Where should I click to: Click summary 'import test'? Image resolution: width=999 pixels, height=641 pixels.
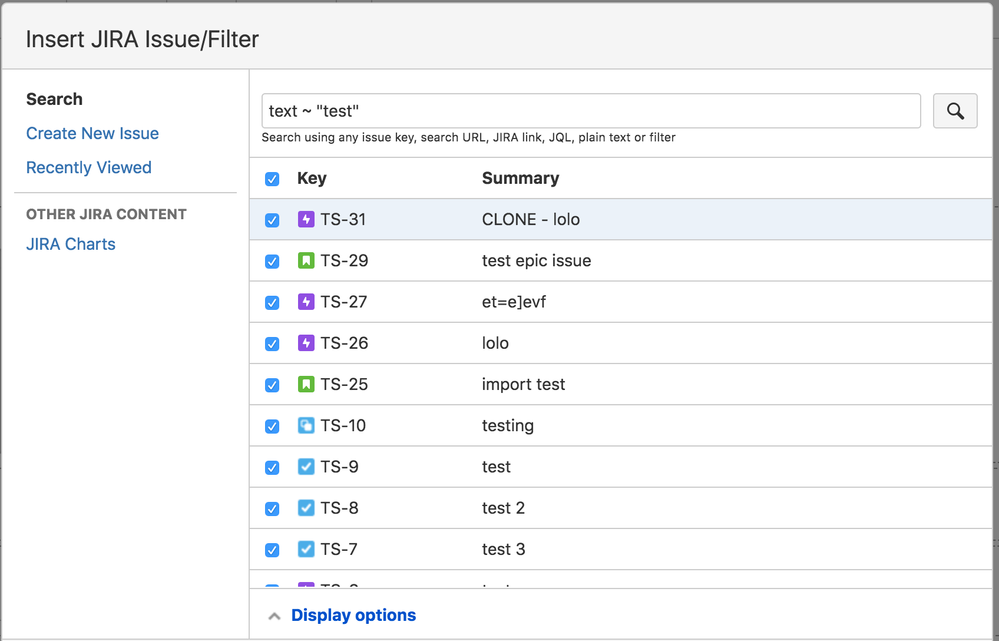tap(523, 384)
